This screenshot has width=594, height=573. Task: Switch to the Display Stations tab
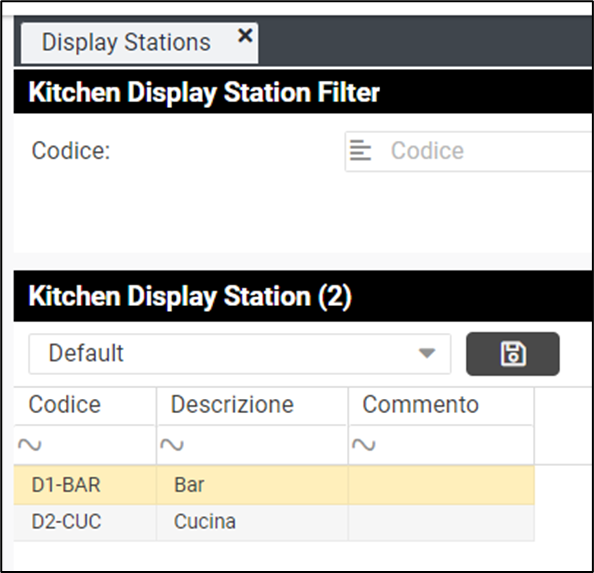tap(126, 42)
